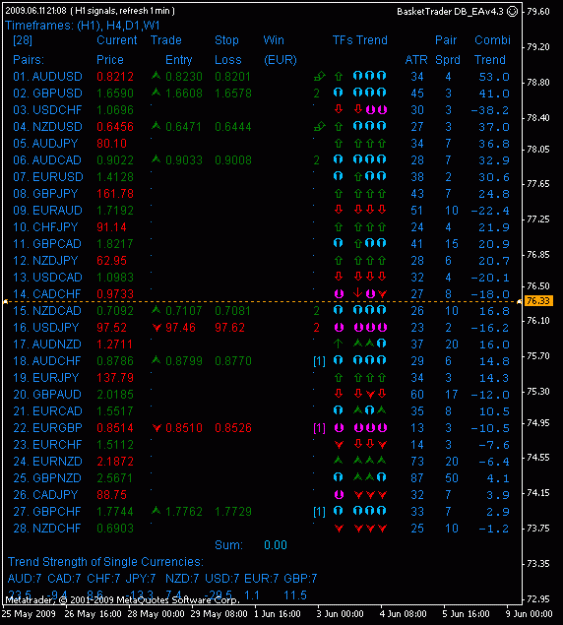
Task: Click Trend Strength of Single Currencies heading
Action: coord(105,562)
